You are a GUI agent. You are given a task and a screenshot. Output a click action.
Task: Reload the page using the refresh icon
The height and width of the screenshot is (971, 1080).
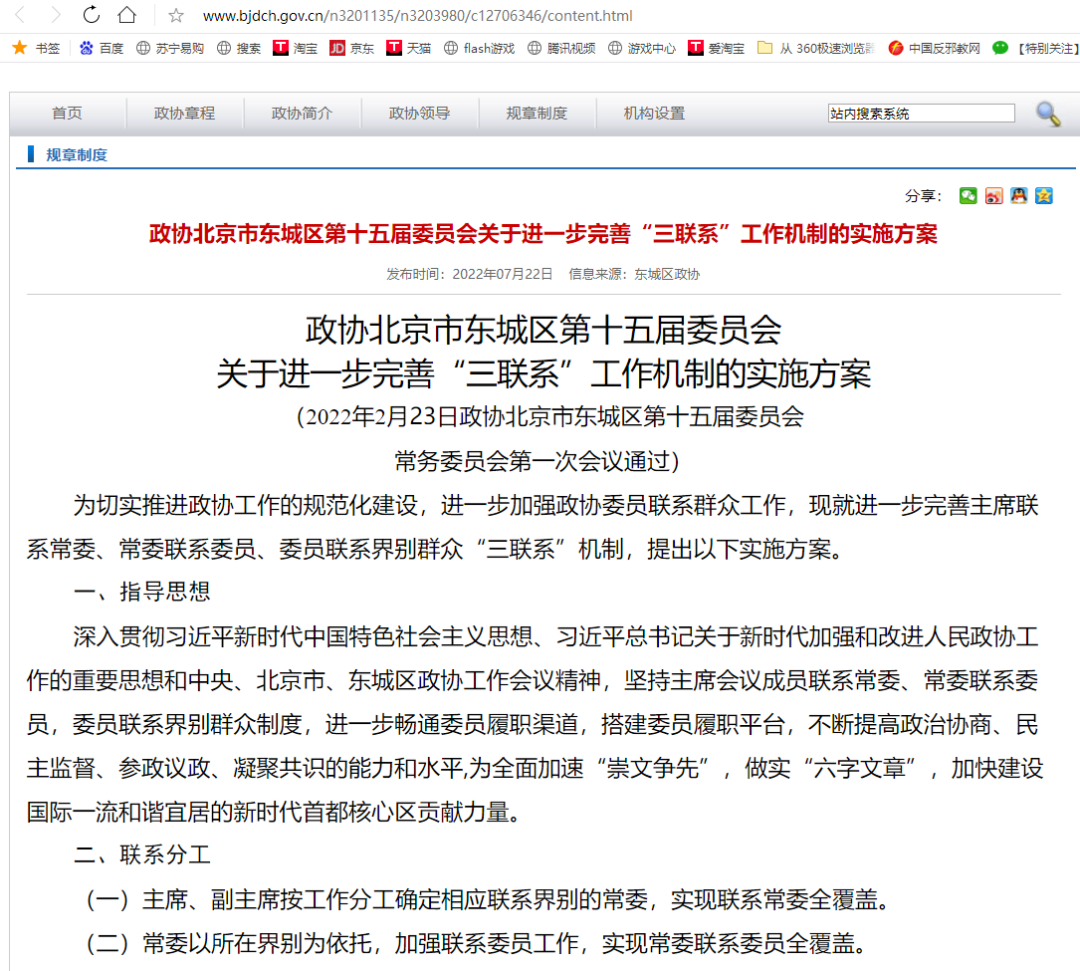[91, 14]
